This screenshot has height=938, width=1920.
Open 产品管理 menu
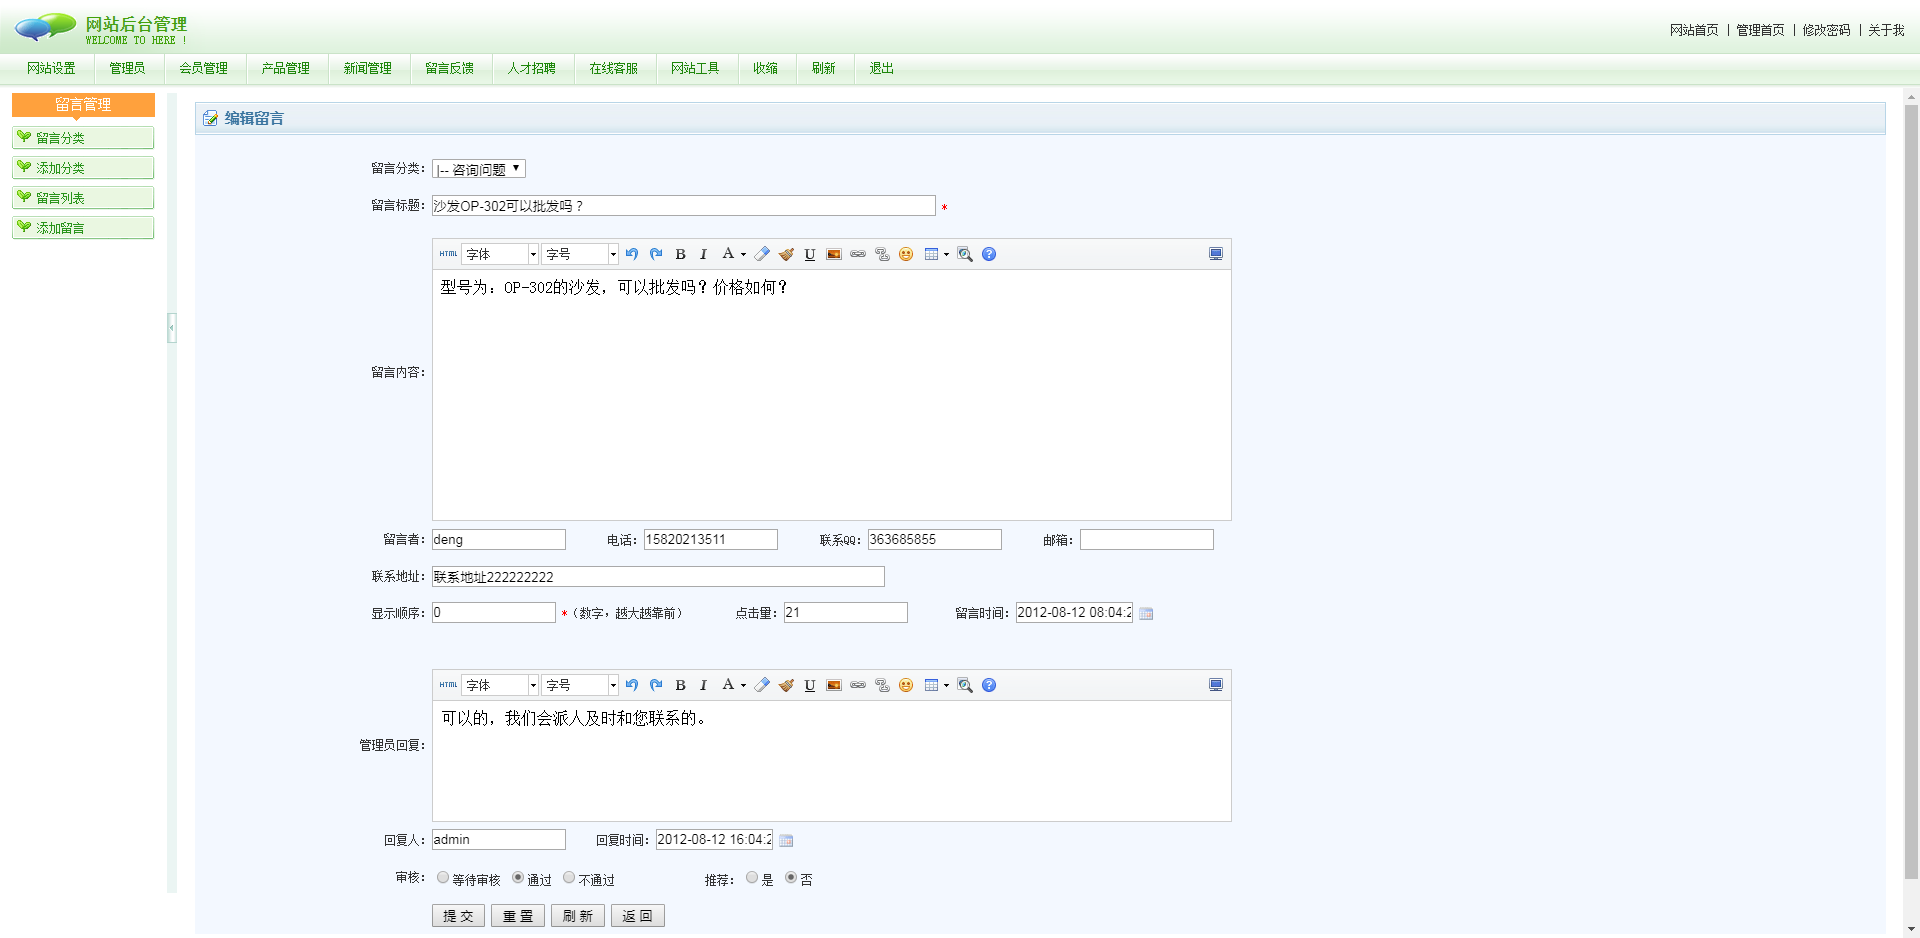[x=286, y=68]
